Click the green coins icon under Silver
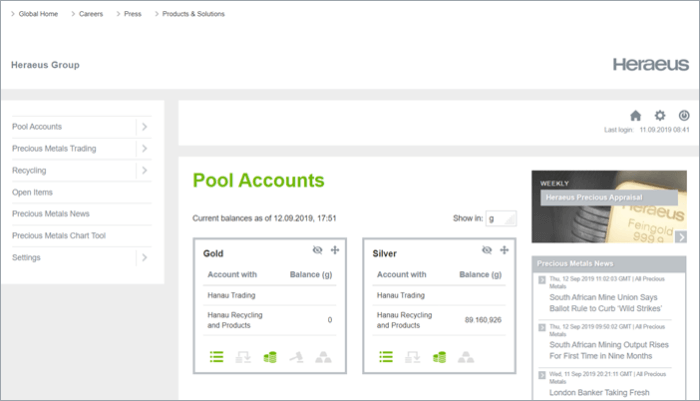Image resolution: width=700 pixels, height=401 pixels. point(439,356)
